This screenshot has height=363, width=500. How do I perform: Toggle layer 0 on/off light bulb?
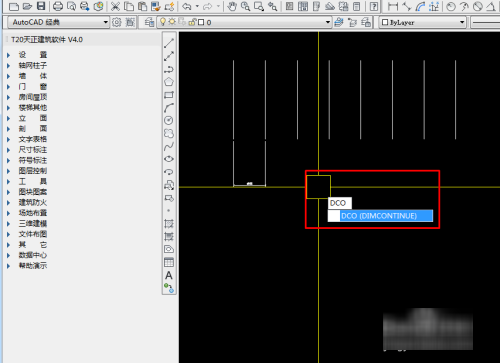click(163, 22)
